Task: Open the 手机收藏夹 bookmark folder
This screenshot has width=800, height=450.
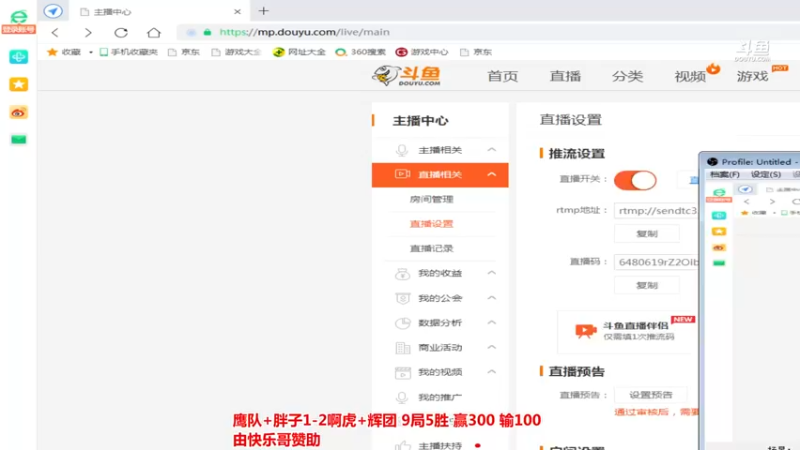Action: point(129,52)
